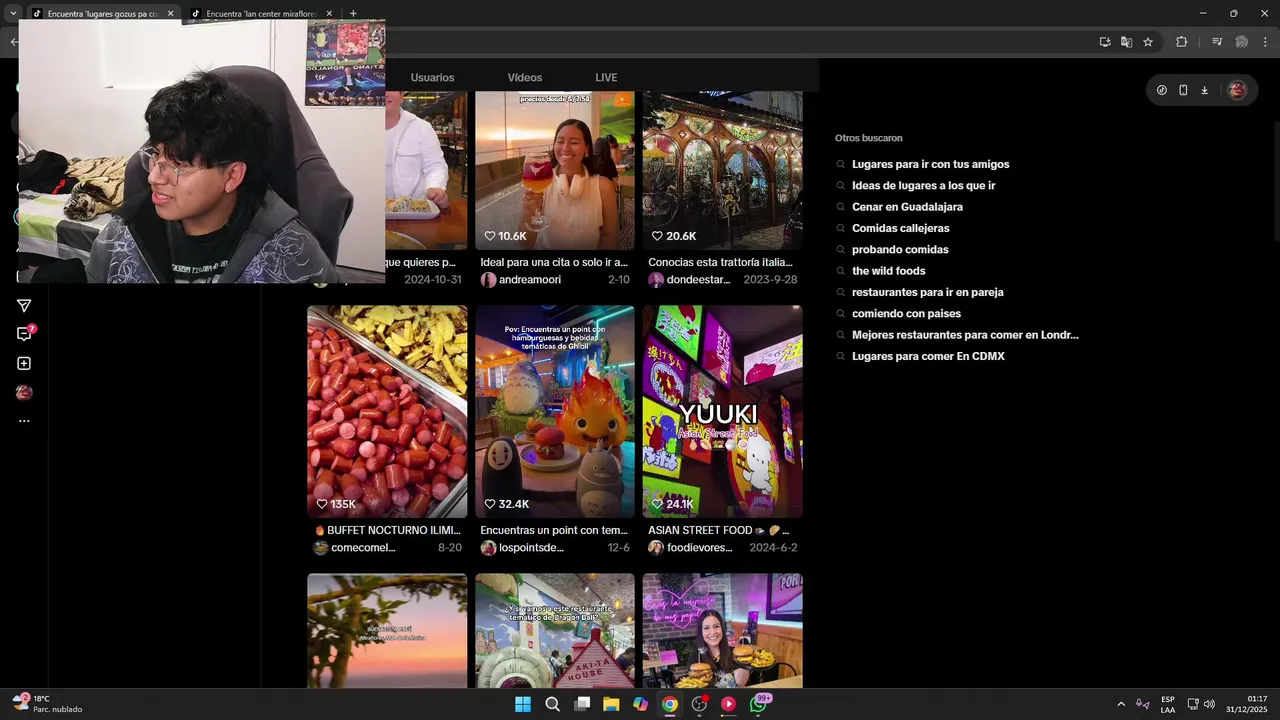The height and width of the screenshot is (720, 1280).
Task: Click the download desktop app arrow icon
Action: [x=1204, y=90]
